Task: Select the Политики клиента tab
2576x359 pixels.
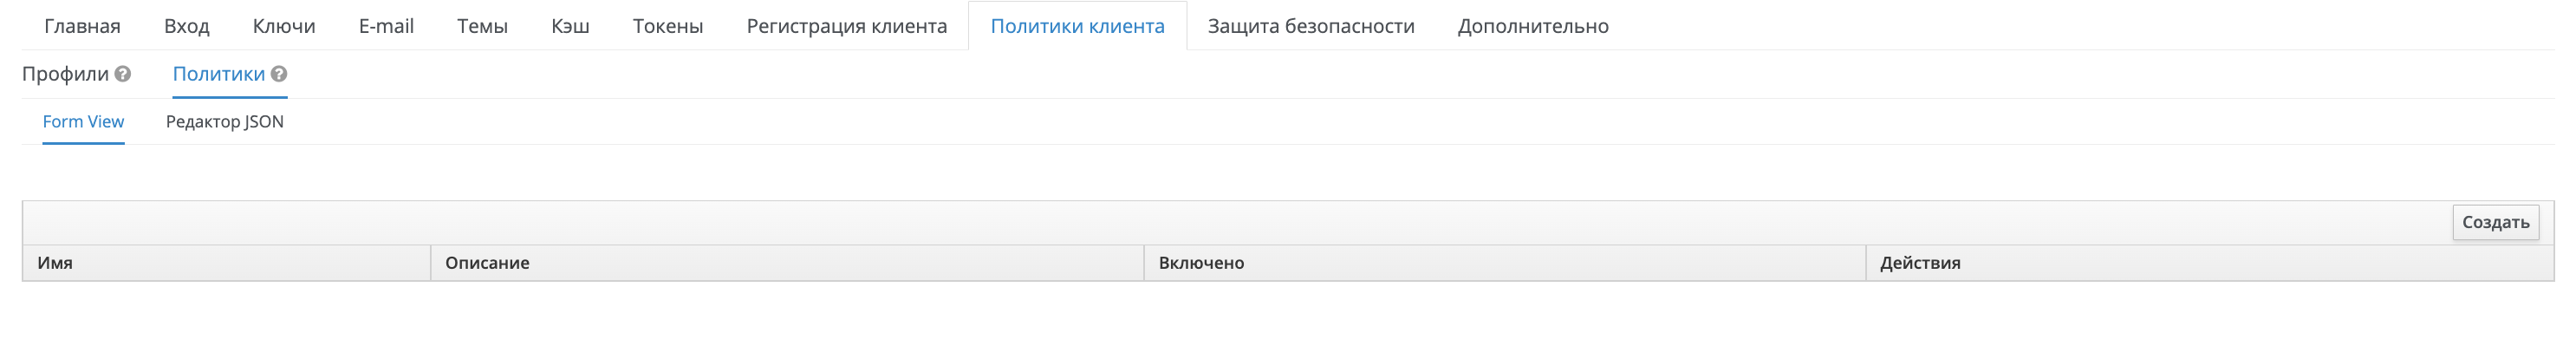Action: (x=1077, y=26)
